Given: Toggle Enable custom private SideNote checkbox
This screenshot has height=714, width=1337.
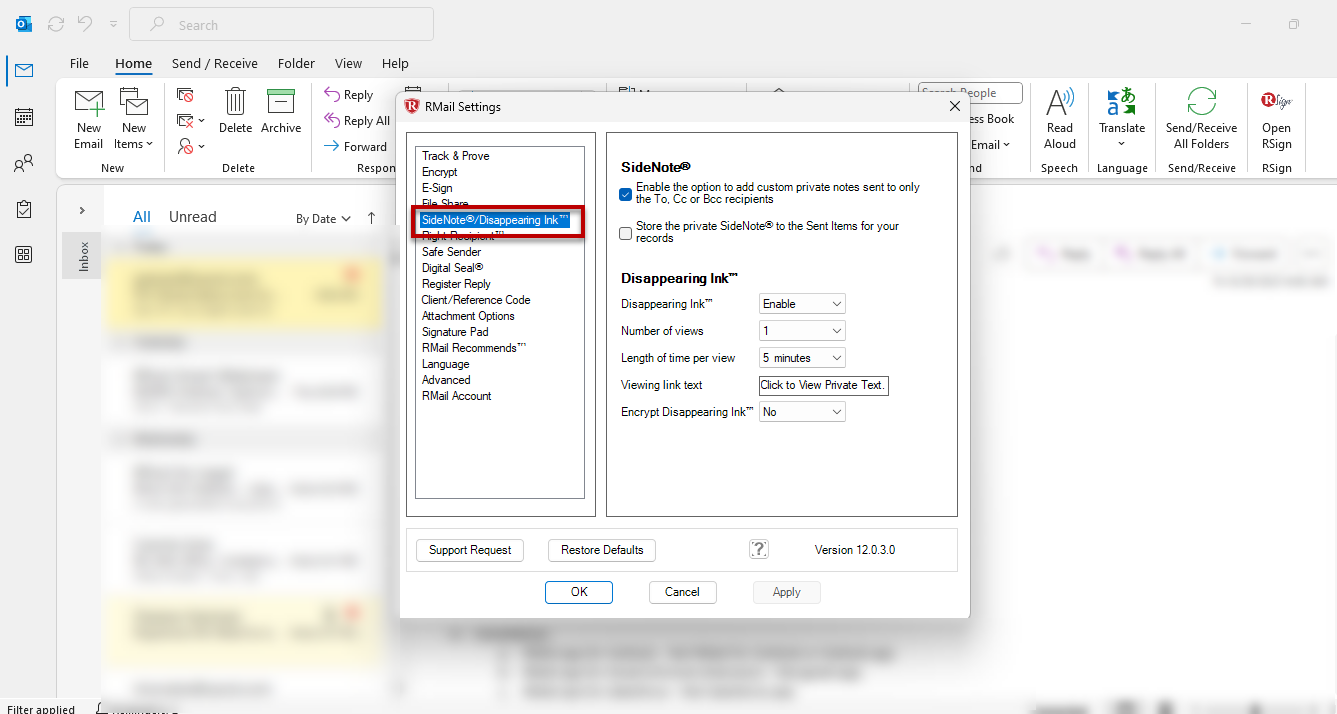Looking at the screenshot, I should coord(626,194).
